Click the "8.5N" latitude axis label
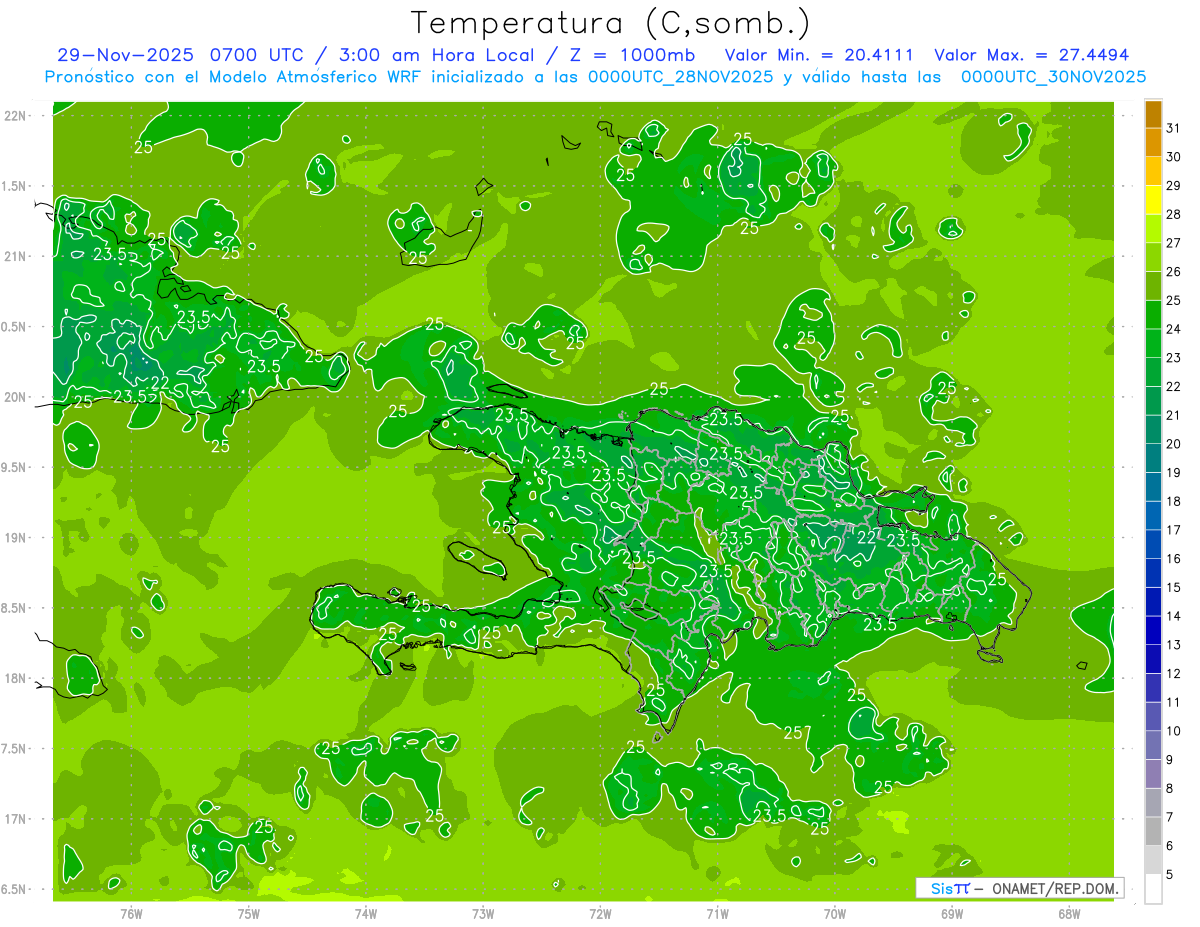Viewport: 1200px width, 927px height. click(15, 608)
